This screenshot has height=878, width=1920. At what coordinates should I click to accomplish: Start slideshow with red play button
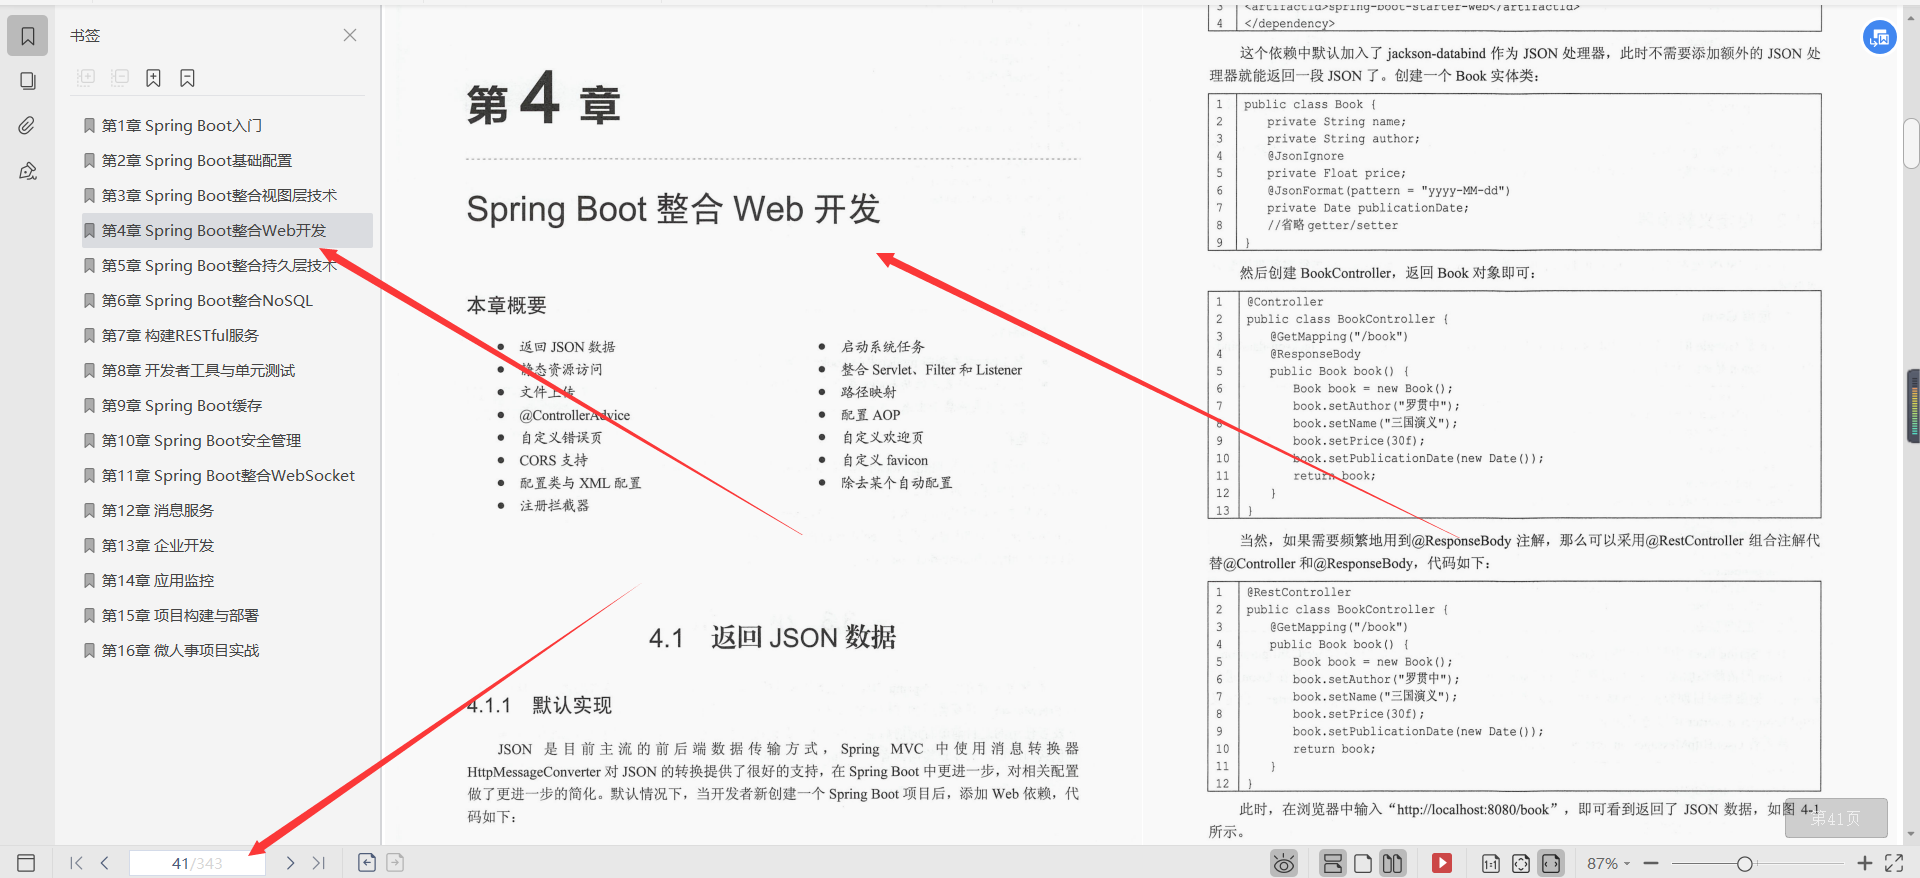coord(1441,863)
